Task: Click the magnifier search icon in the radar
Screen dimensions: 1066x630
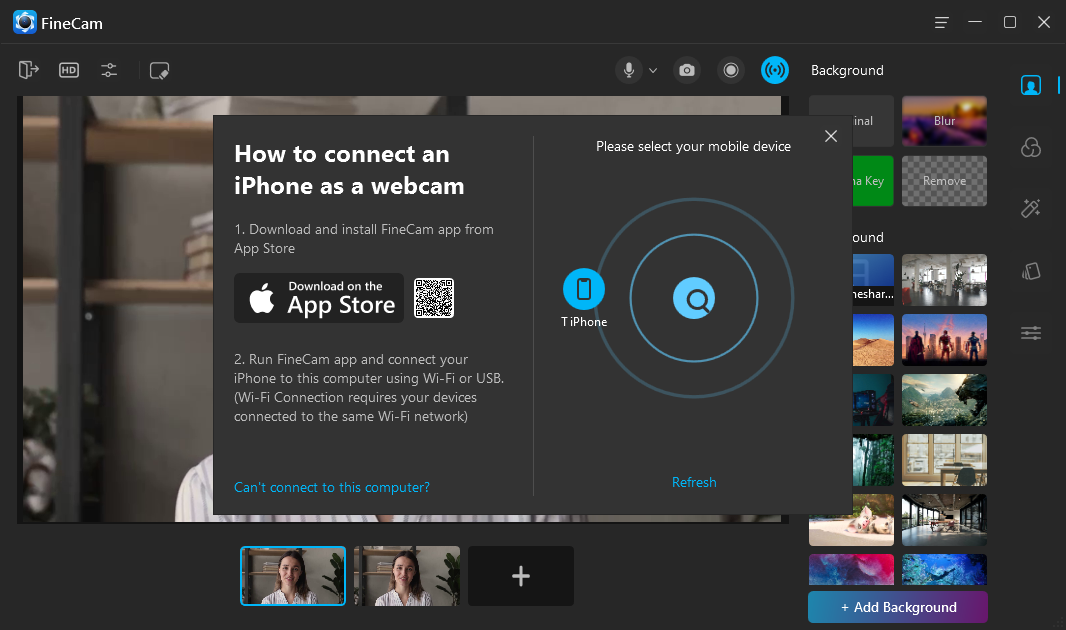Action: click(694, 298)
